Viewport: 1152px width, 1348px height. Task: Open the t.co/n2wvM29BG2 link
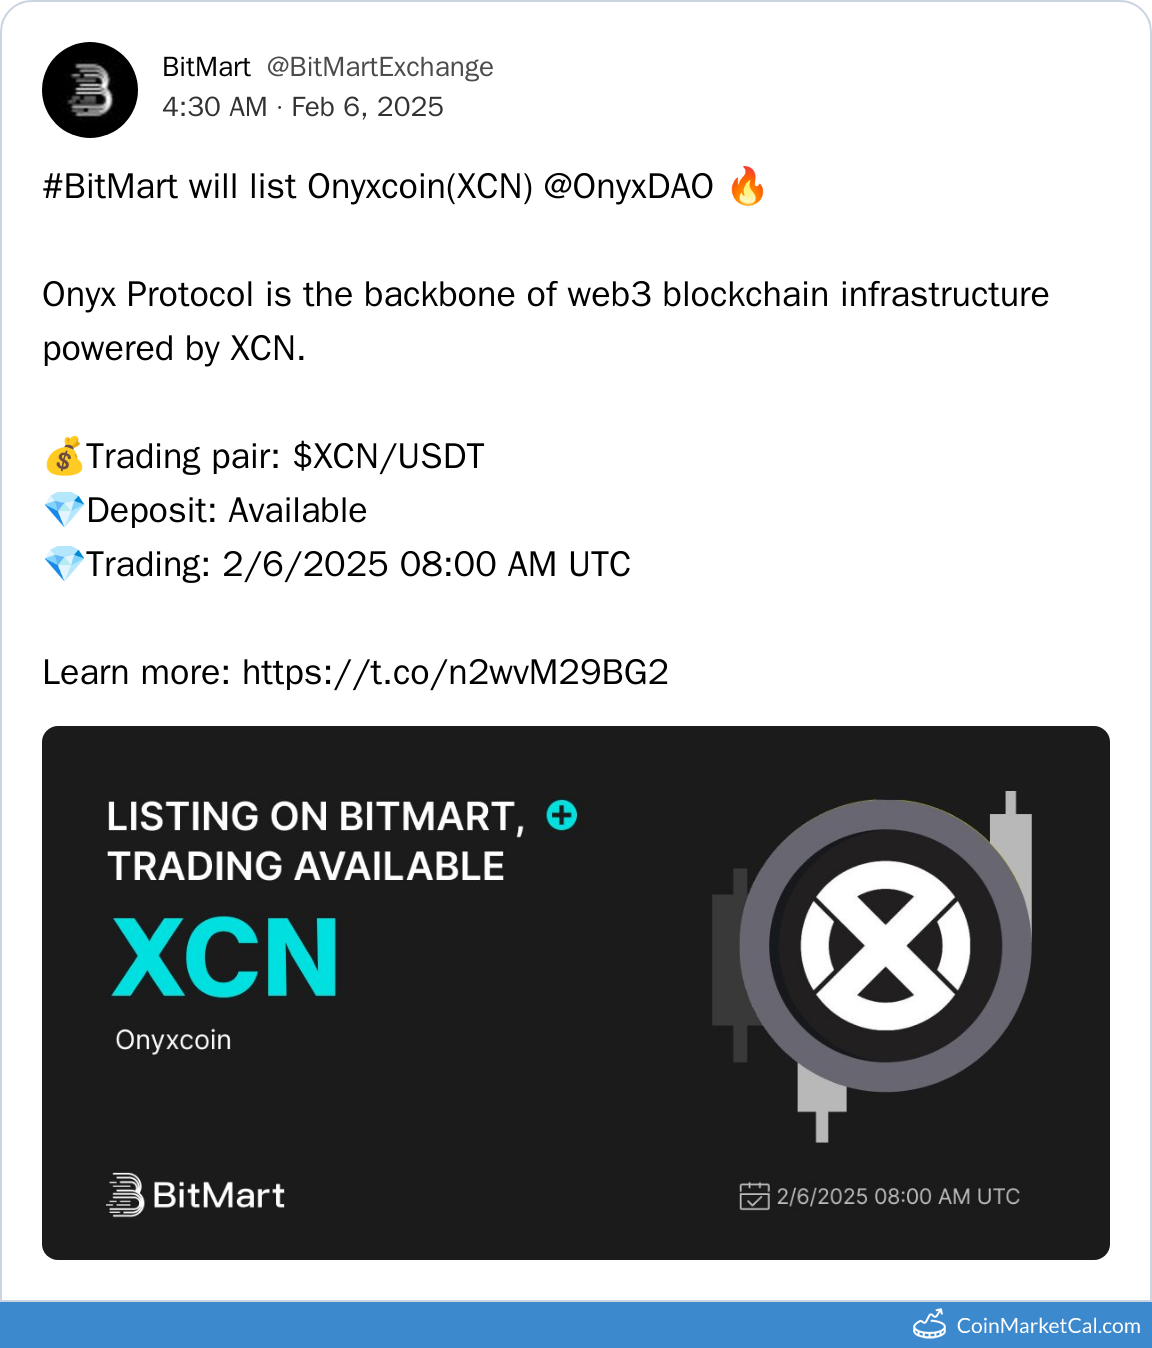tap(455, 673)
